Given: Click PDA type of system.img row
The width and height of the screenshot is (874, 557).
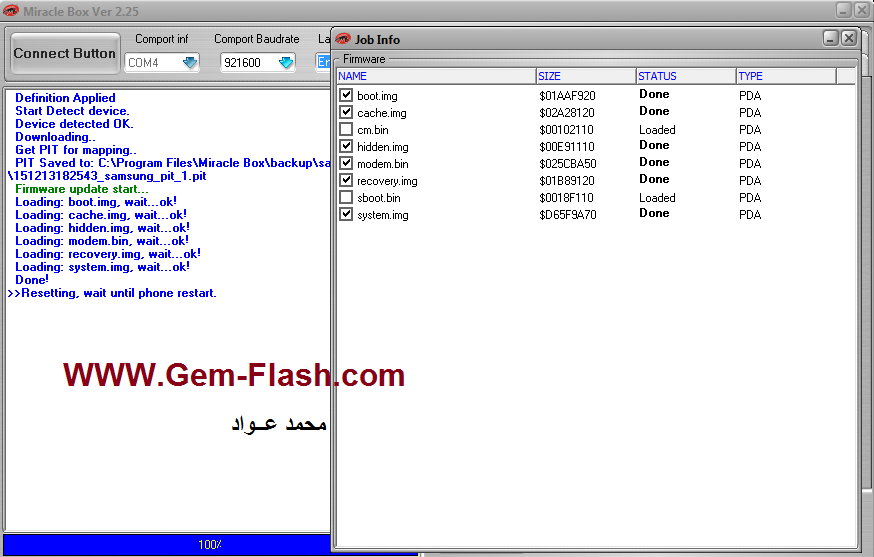Looking at the screenshot, I should 750,215.
